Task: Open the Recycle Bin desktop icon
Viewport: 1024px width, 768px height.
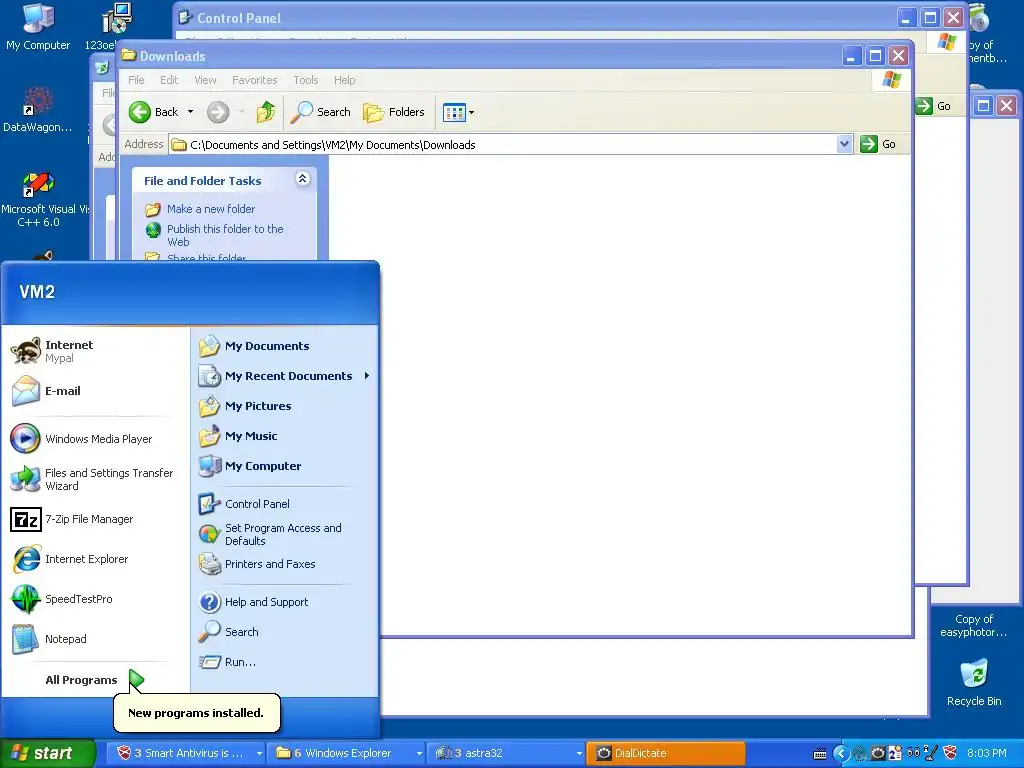Action: pyautogui.click(x=974, y=683)
